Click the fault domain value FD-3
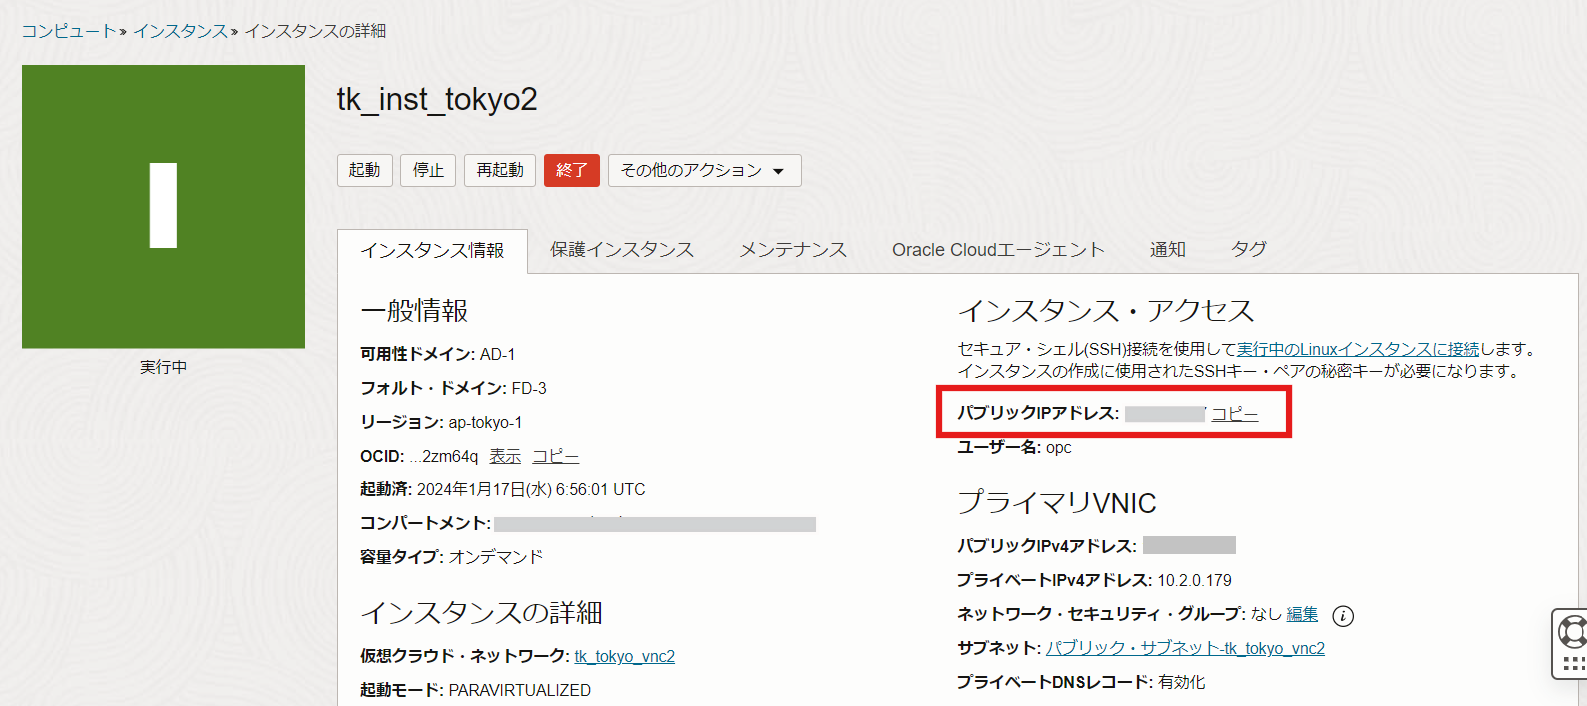This screenshot has width=1587, height=706. 529,388
